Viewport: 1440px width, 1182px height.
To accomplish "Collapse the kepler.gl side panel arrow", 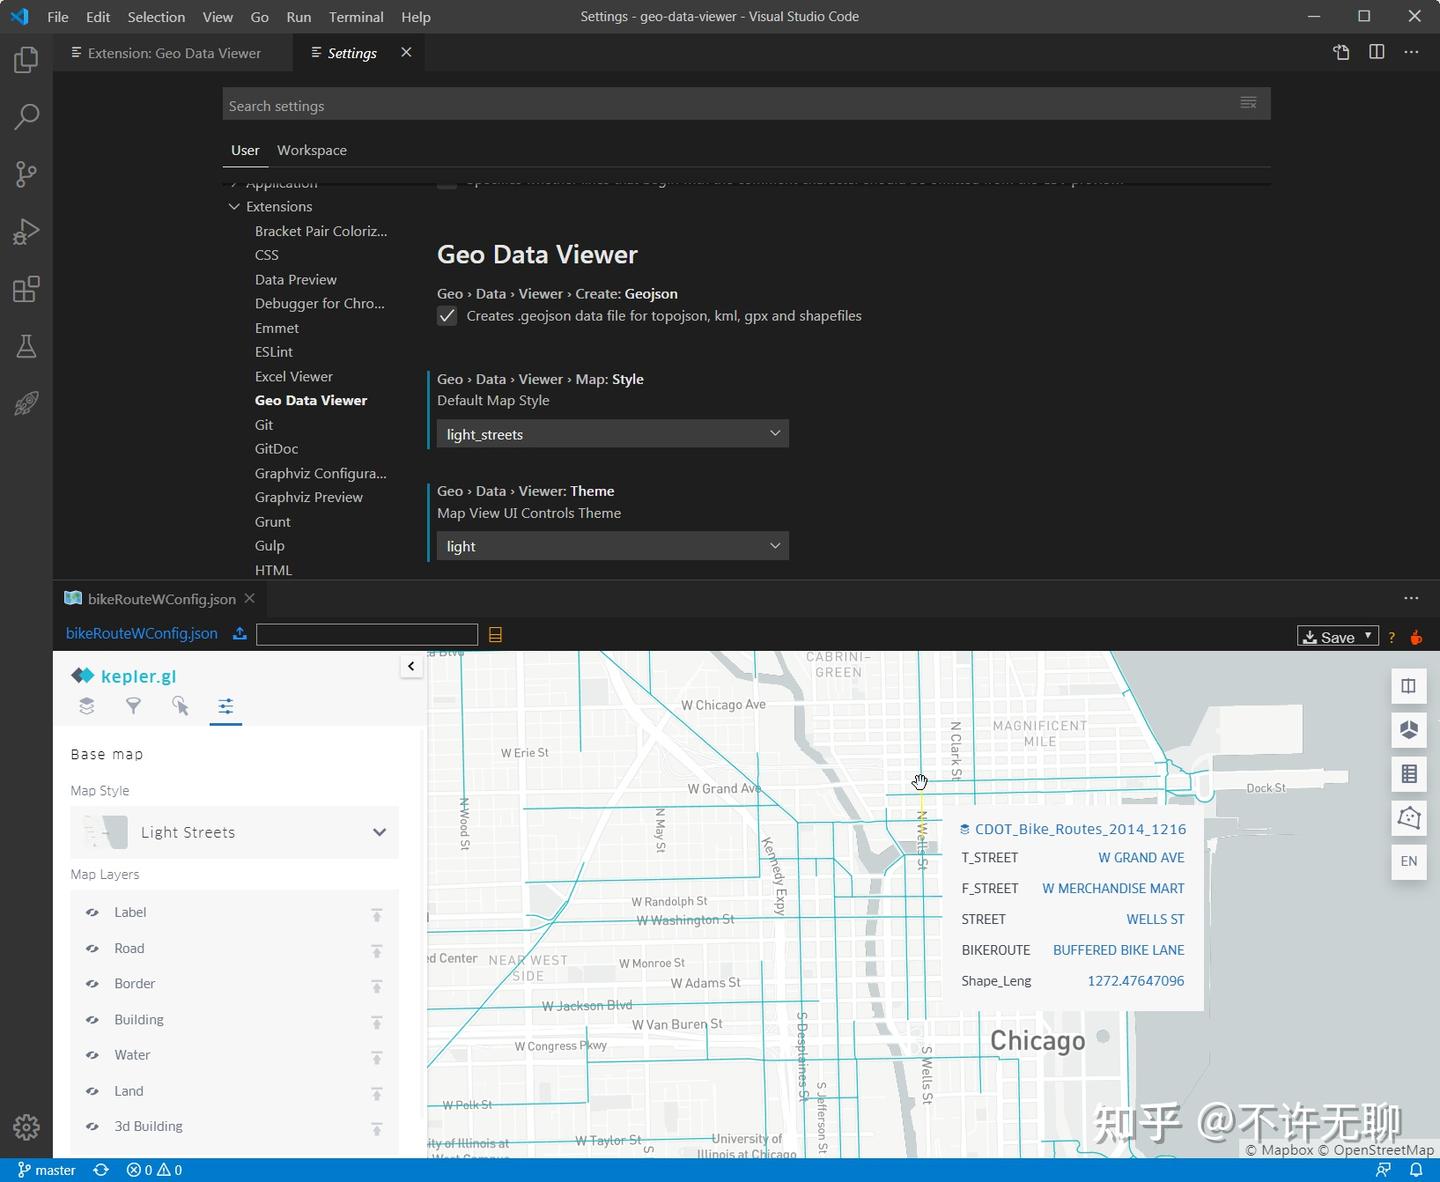I will (x=411, y=666).
